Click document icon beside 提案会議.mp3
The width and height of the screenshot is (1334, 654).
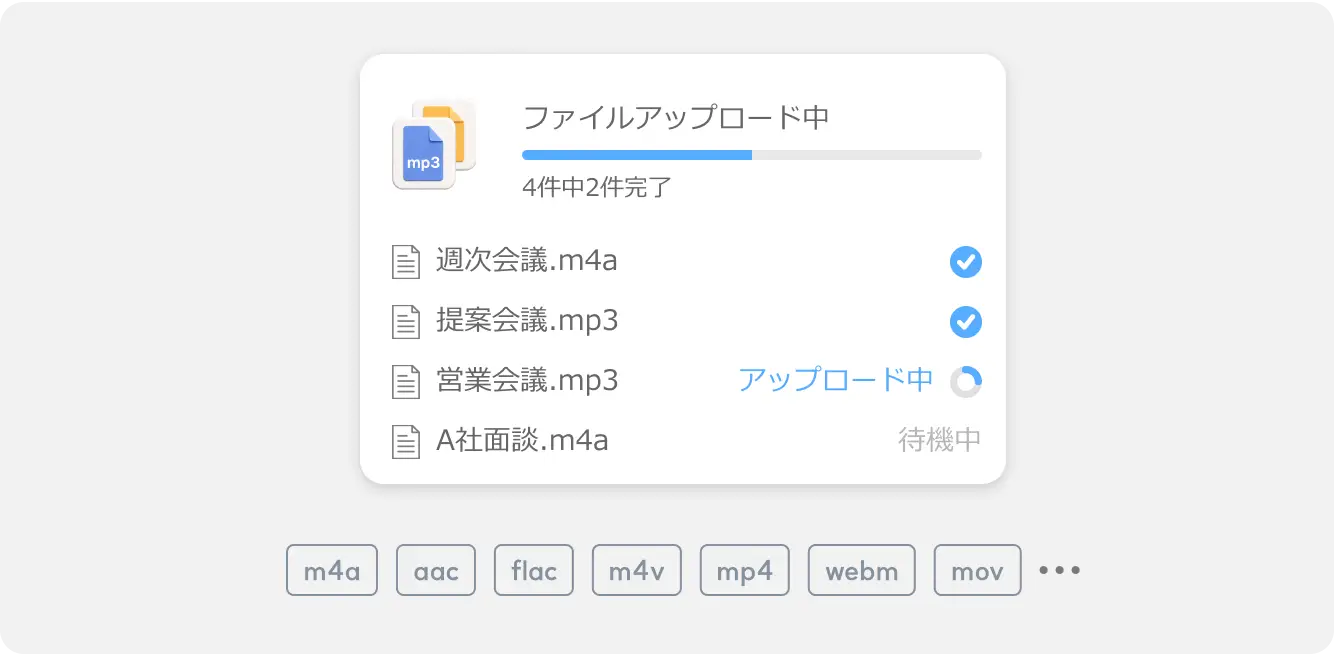coord(405,321)
